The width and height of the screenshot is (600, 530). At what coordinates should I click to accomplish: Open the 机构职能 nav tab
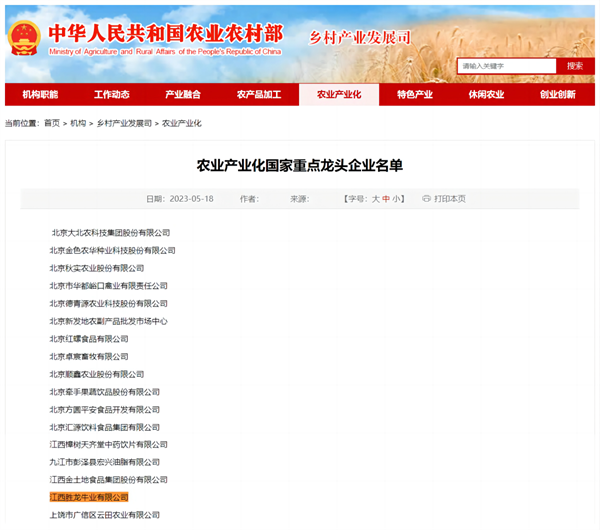pyautogui.click(x=40, y=95)
